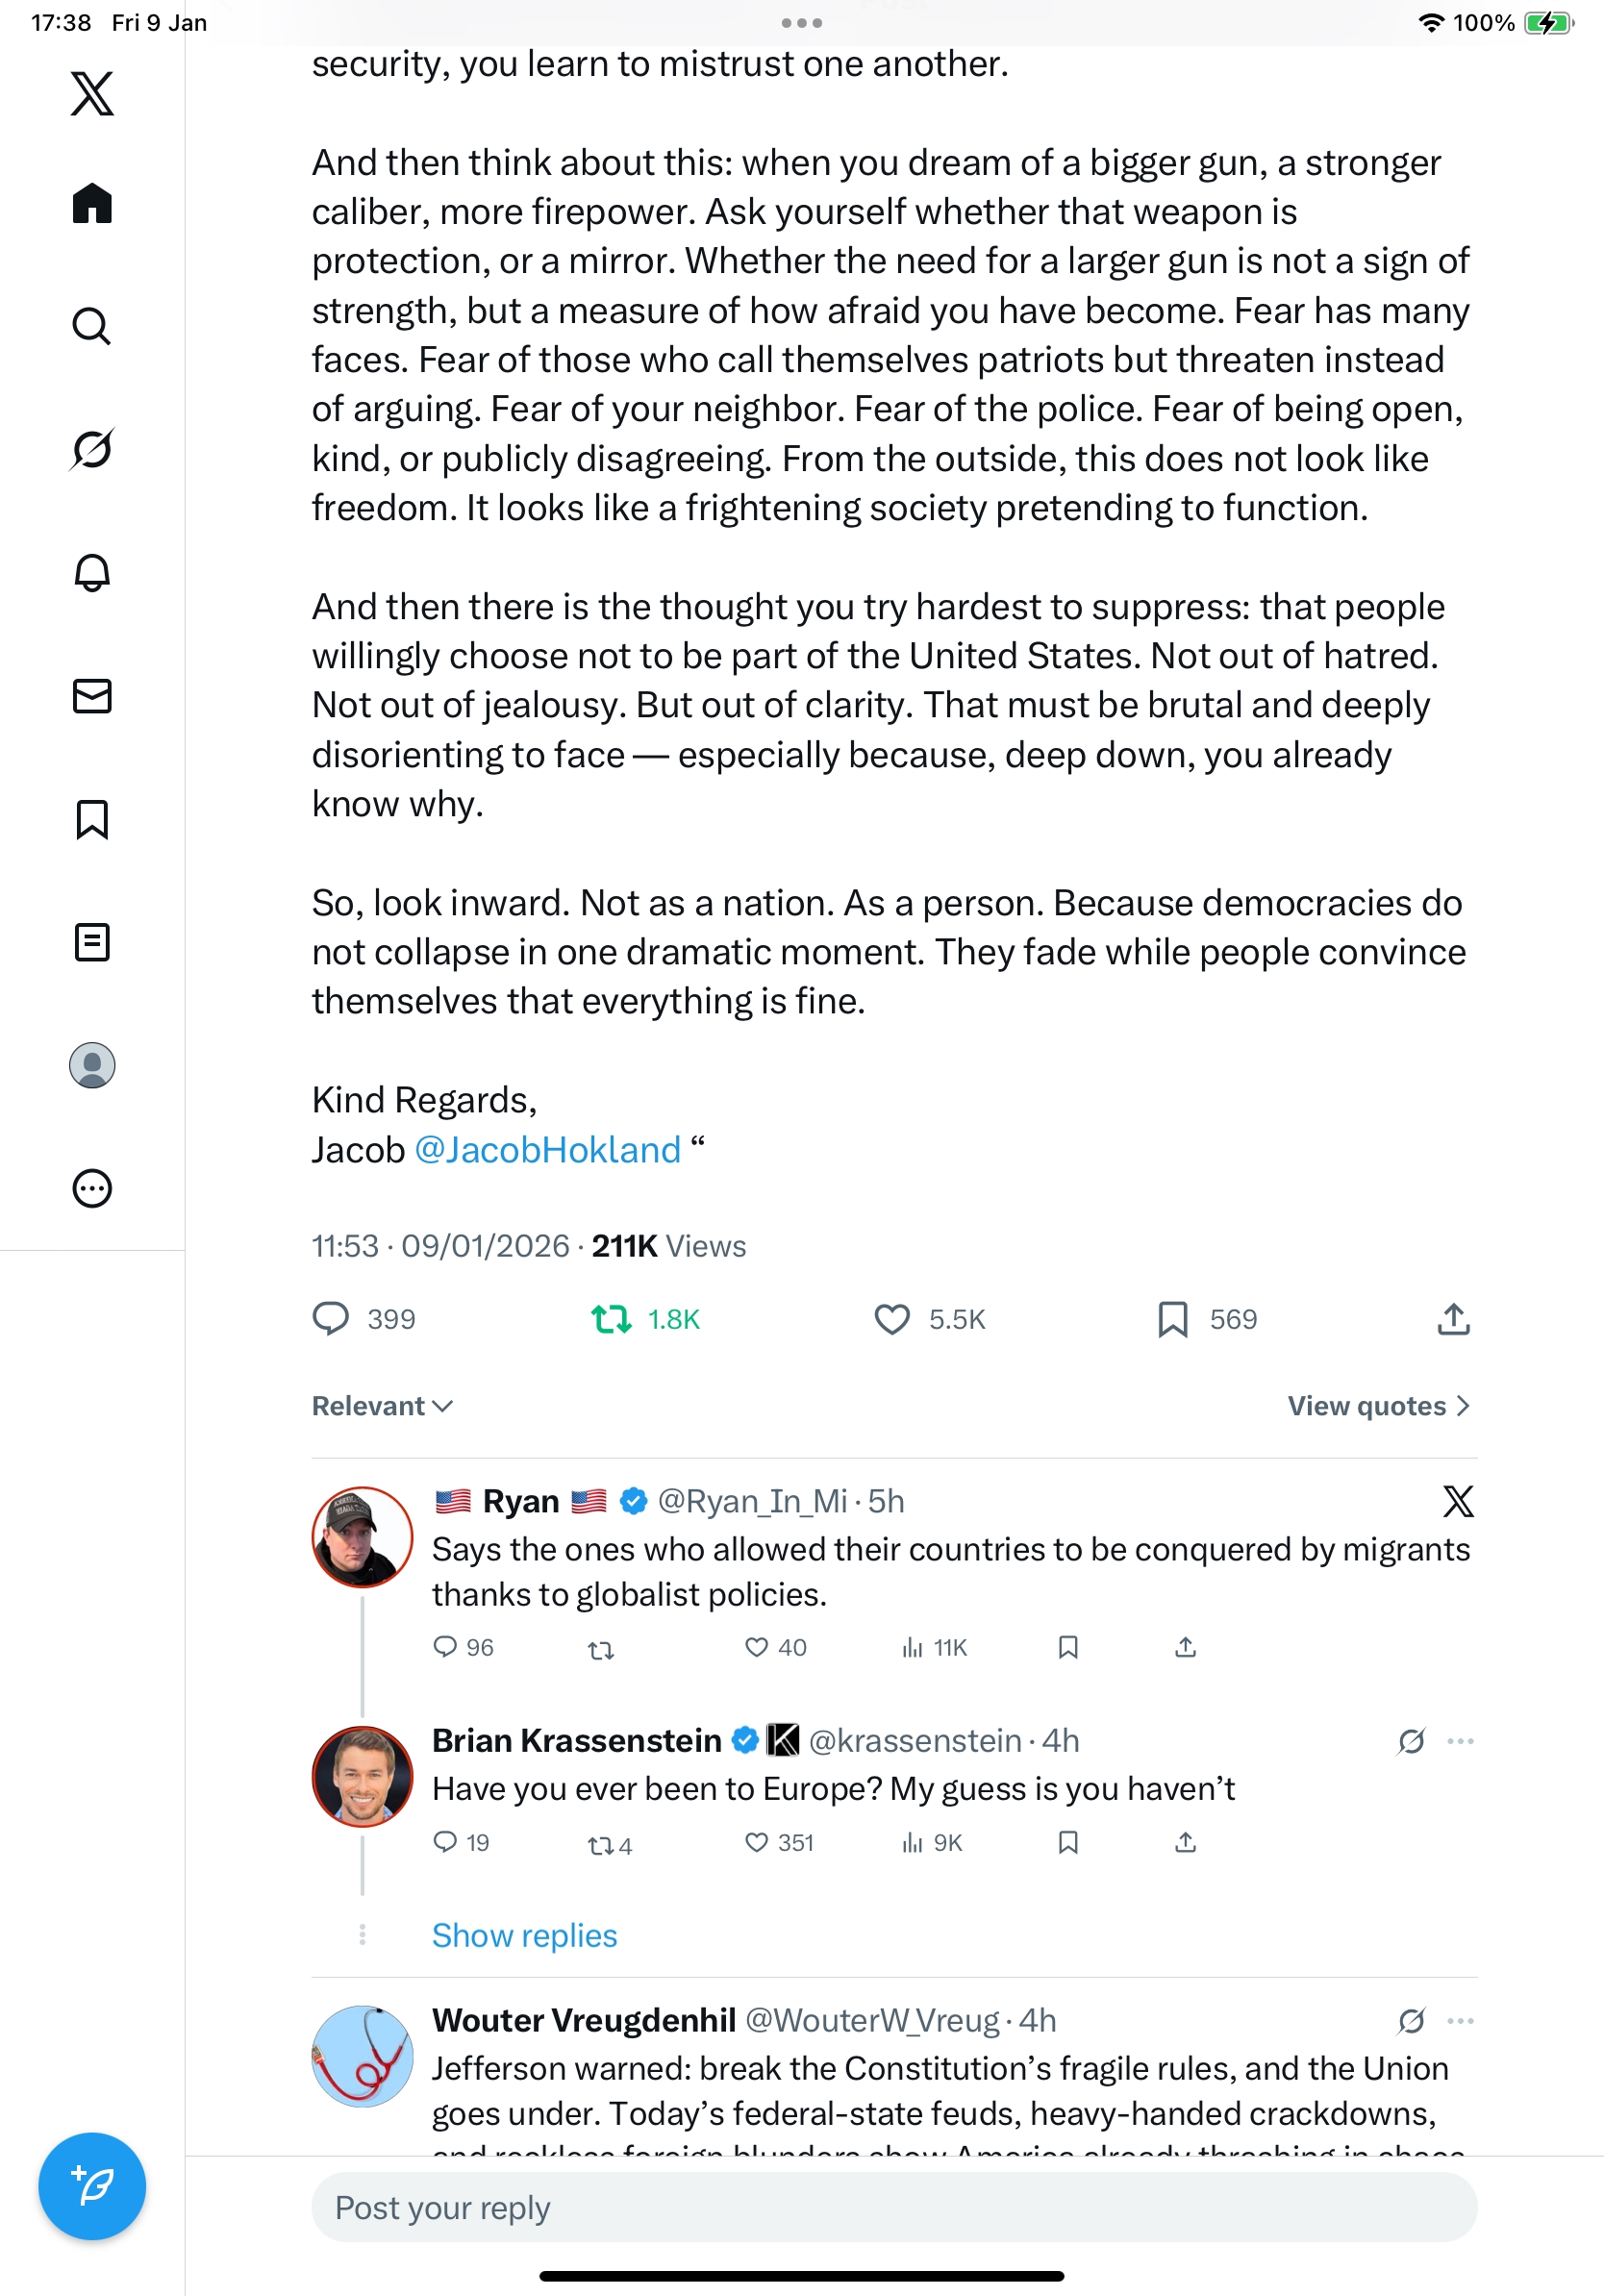Open profile avatar in sidebar
1604x2296 pixels.
(x=92, y=1065)
